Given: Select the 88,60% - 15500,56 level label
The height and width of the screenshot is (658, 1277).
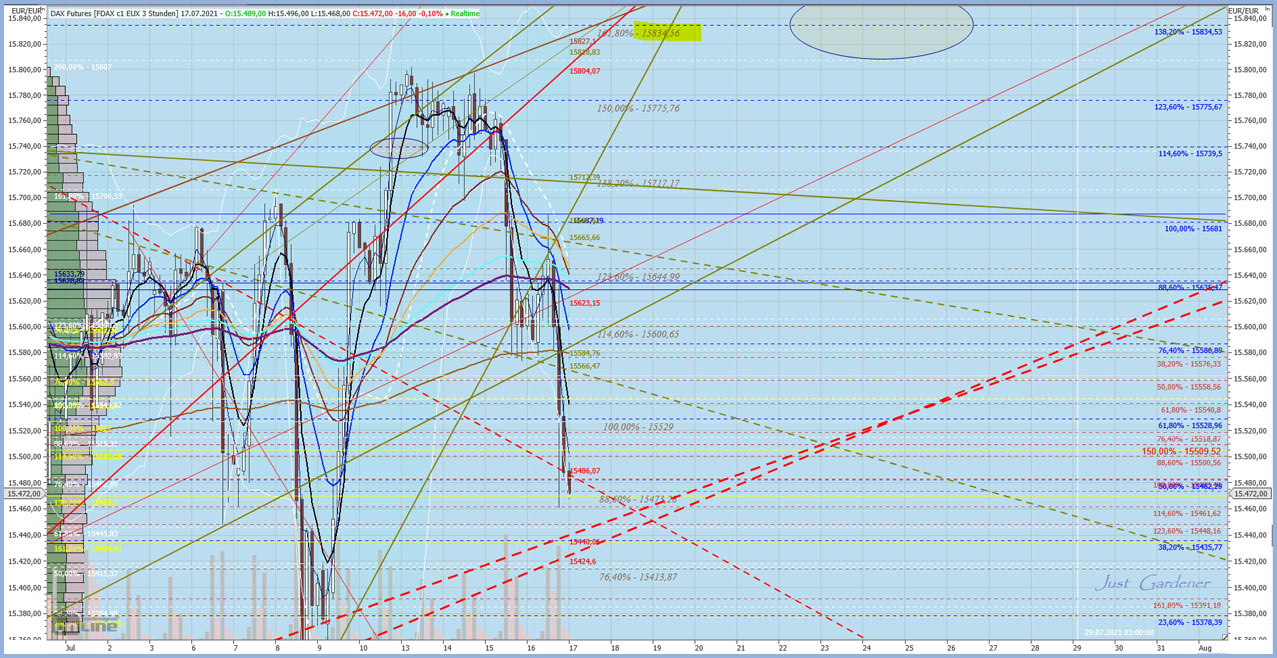Looking at the screenshot, I should pos(1190,463).
